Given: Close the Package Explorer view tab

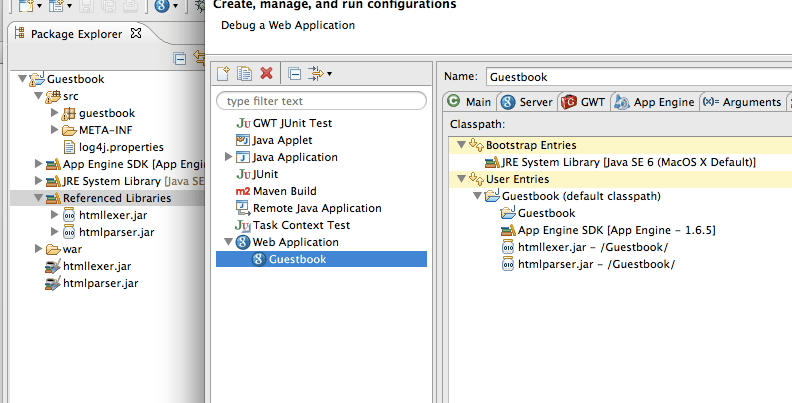Looking at the screenshot, I should (x=136, y=33).
